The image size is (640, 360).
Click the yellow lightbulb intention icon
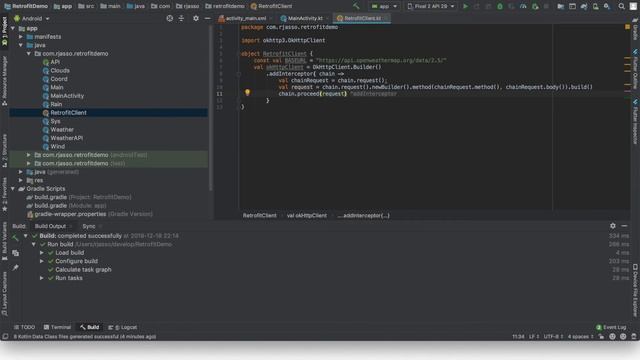tap(247, 93)
